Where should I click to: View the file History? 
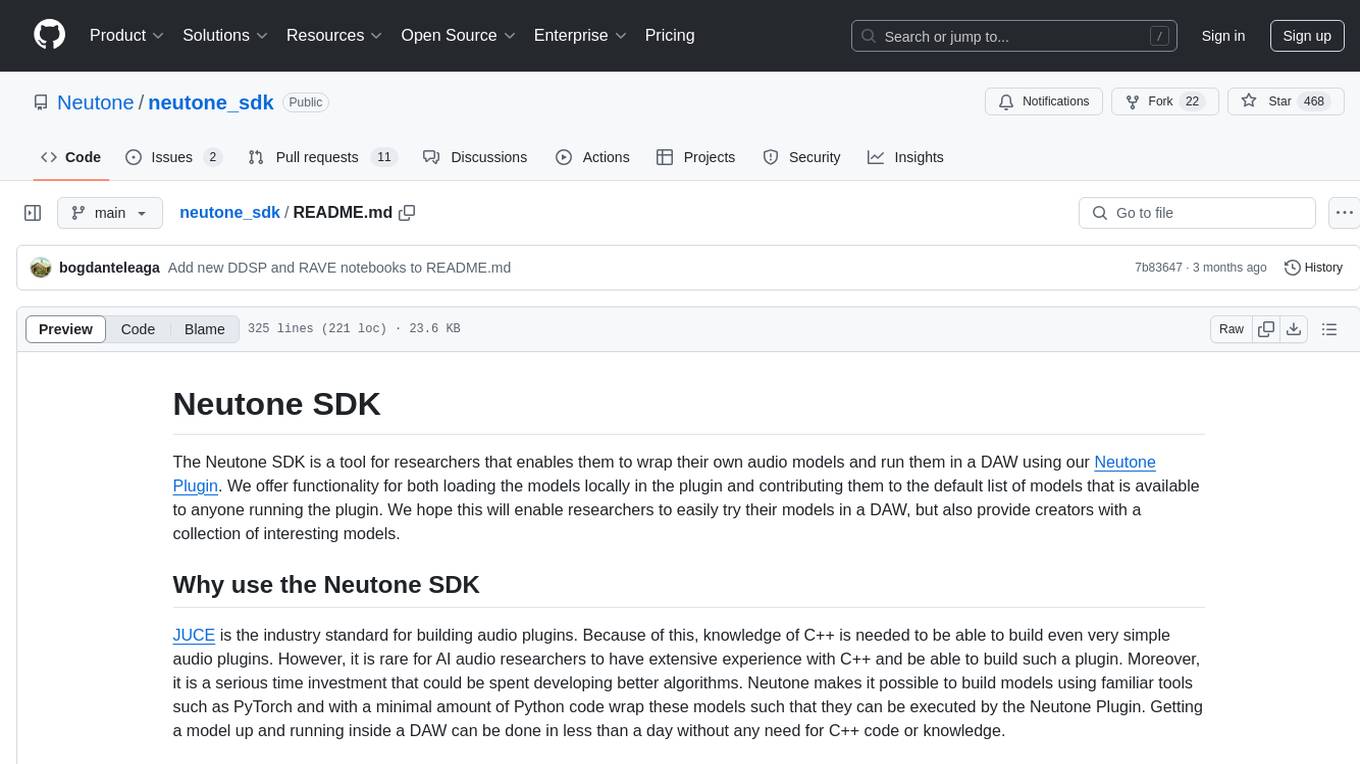[1313, 267]
